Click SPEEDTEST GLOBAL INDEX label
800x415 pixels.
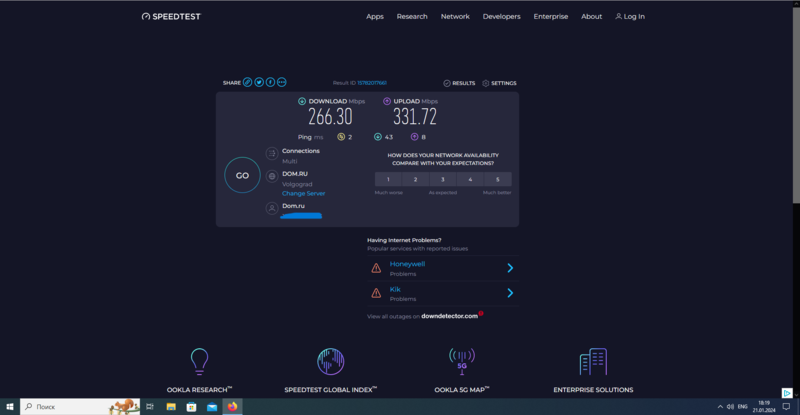(331, 389)
